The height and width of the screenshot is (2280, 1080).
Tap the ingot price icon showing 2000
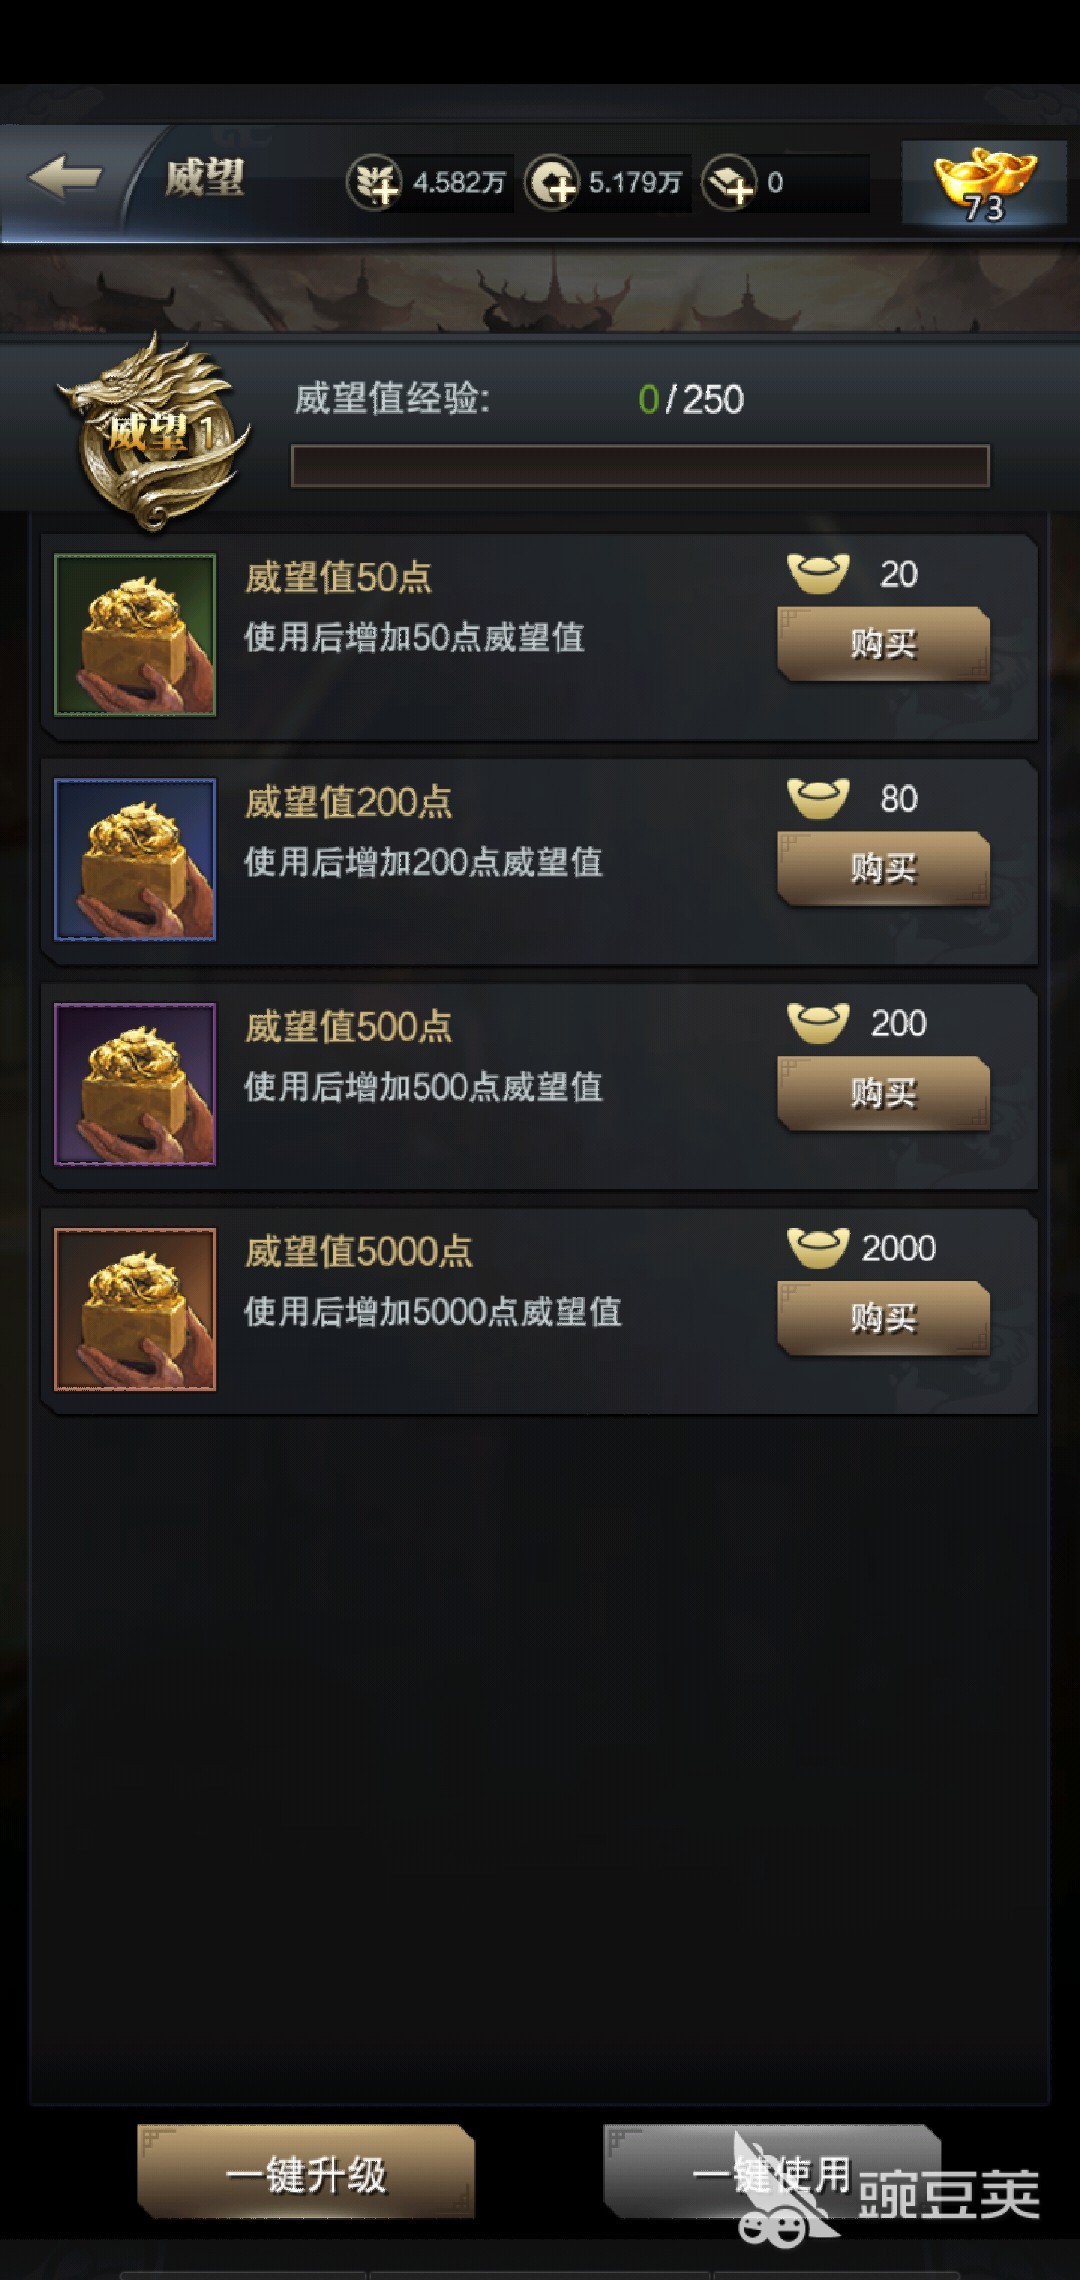[818, 1248]
